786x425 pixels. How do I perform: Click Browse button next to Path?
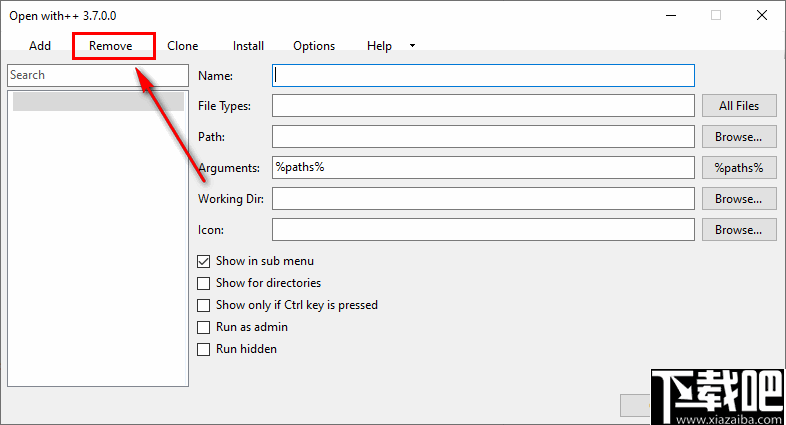[739, 137]
